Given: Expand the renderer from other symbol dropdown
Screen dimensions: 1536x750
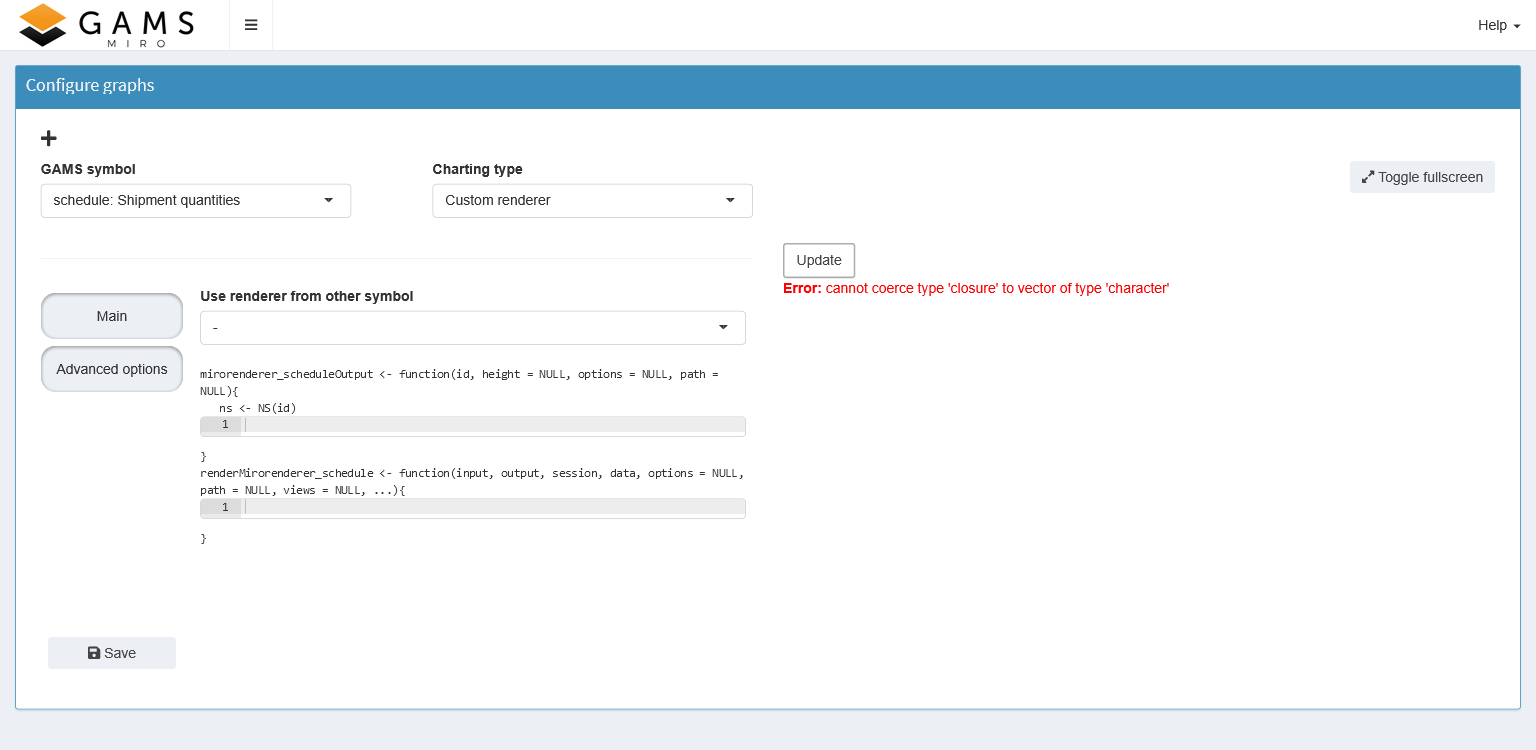Looking at the screenshot, I should (472, 327).
